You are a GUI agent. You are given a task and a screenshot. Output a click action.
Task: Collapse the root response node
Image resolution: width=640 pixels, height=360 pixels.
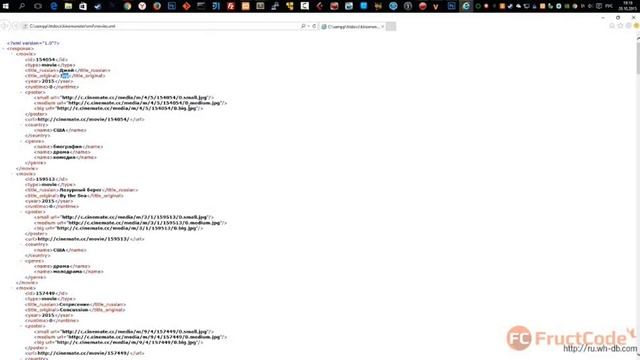[x=4, y=49]
